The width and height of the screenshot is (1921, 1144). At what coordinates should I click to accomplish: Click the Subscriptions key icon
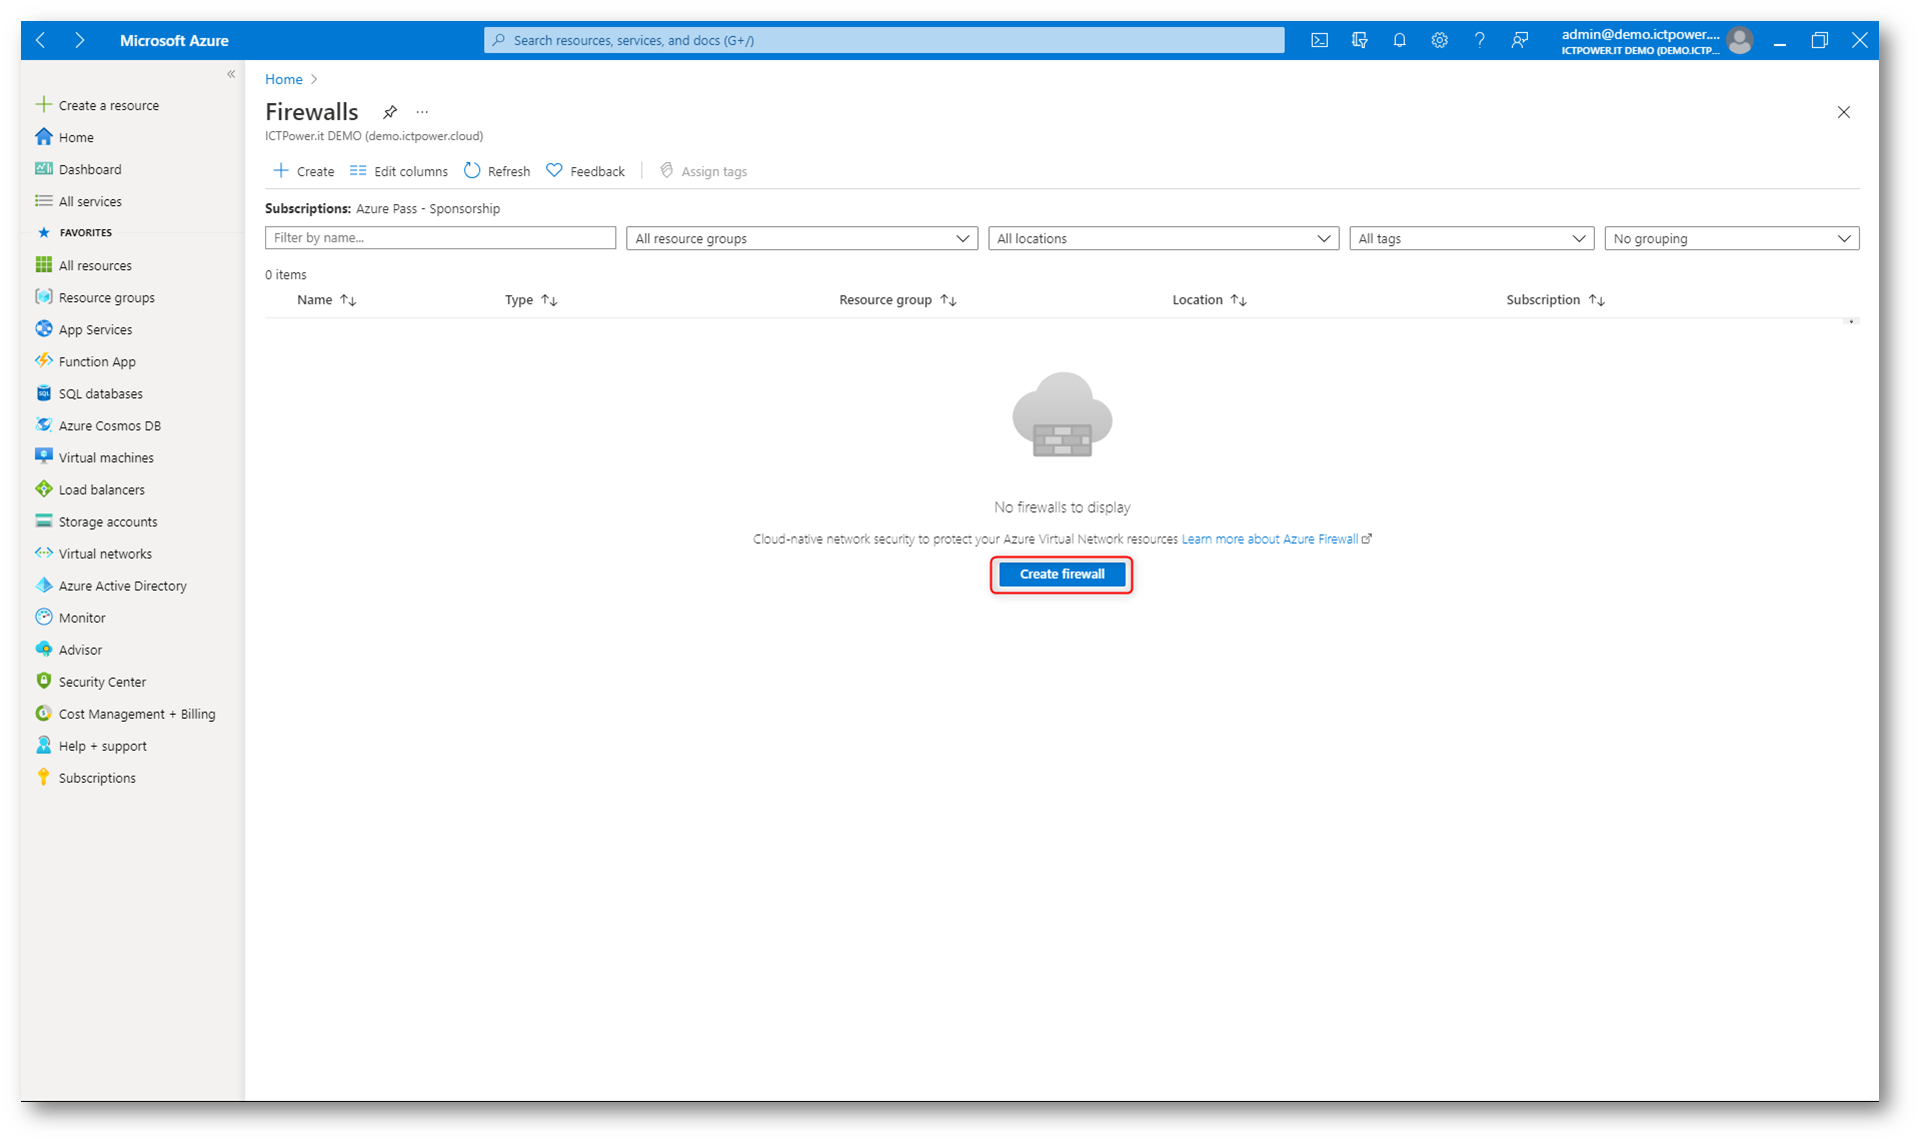pos(43,777)
